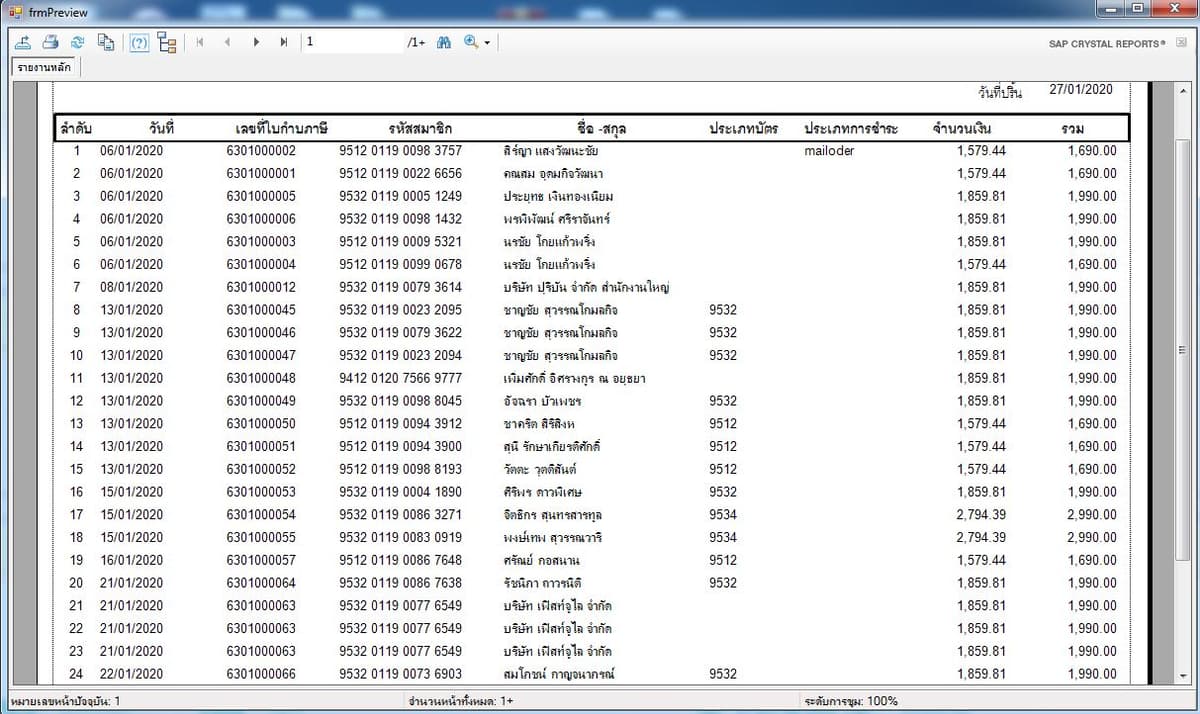The width and height of the screenshot is (1200, 714).
Task: Maximize the frmPreview window
Action: [x=1137, y=9]
